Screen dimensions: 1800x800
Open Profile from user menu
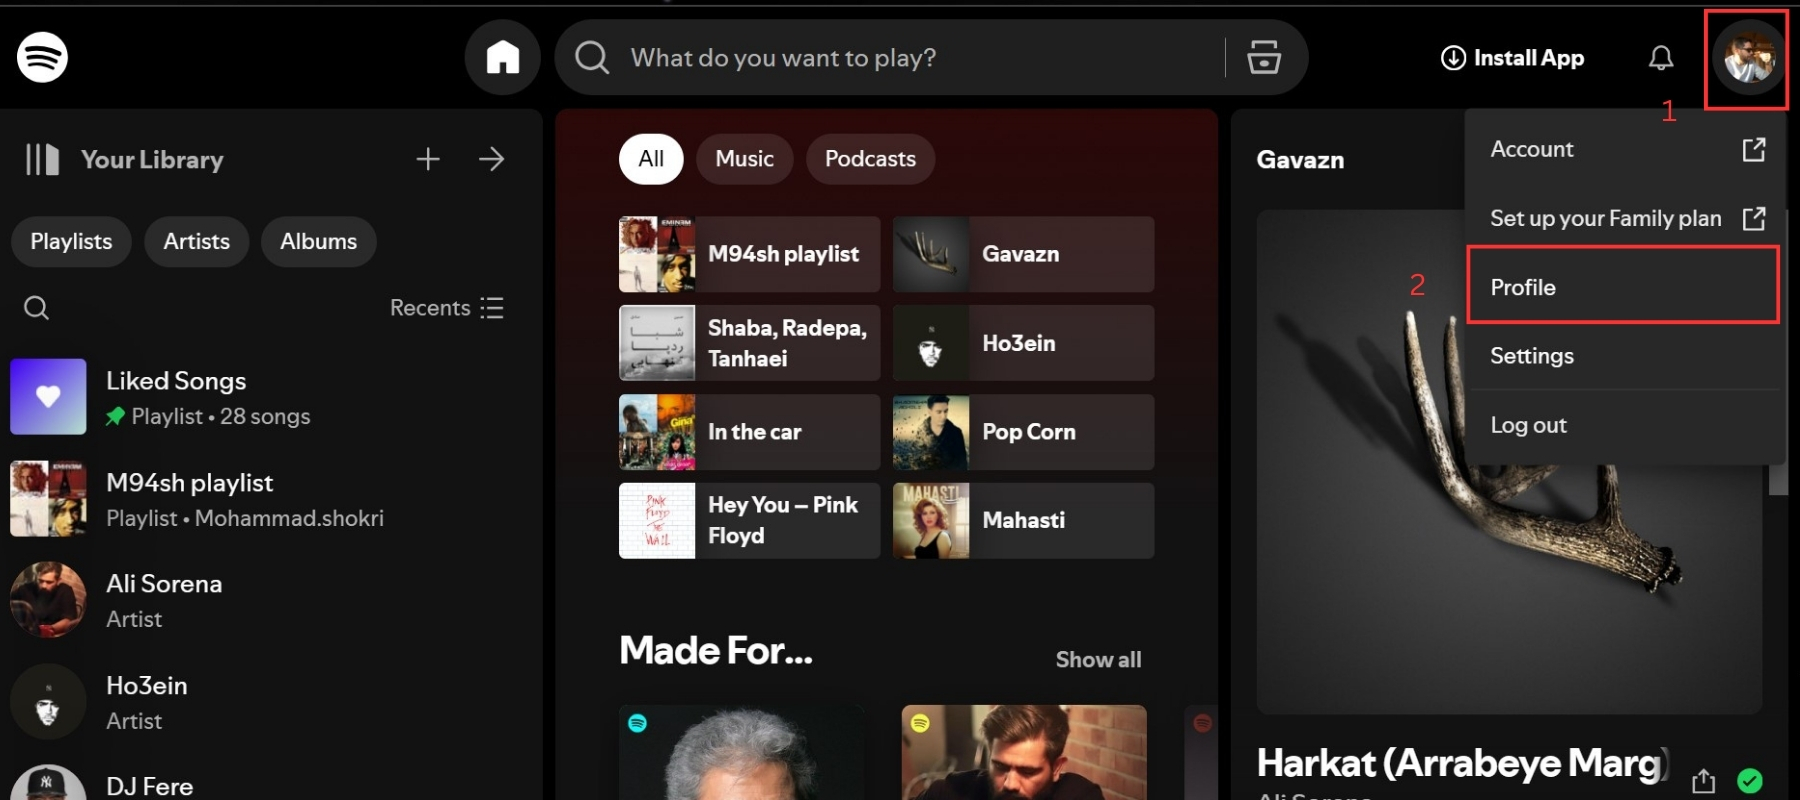click(1626, 287)
